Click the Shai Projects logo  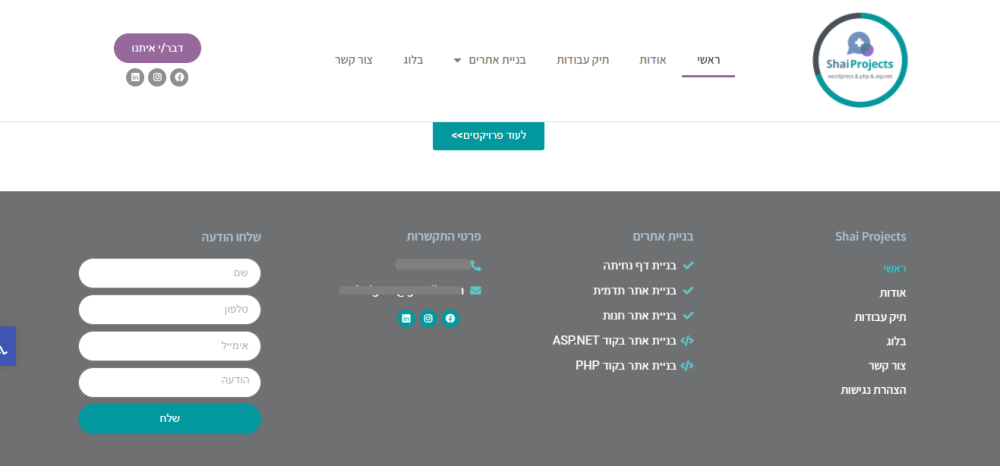coord(859,60)
